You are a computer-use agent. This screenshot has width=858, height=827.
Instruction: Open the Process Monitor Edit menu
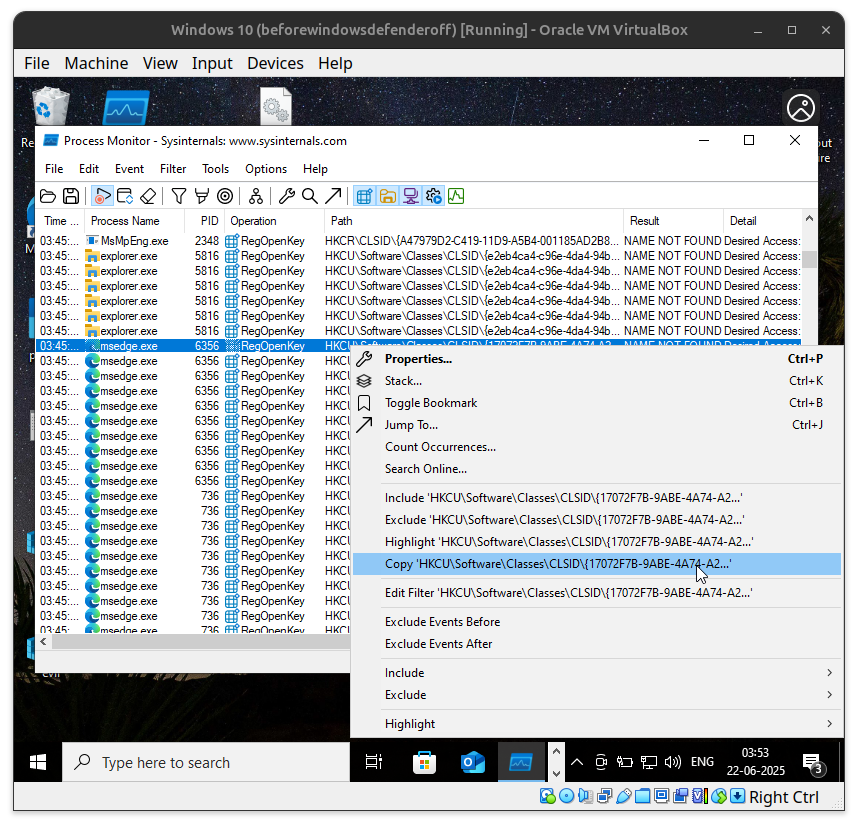89,169
